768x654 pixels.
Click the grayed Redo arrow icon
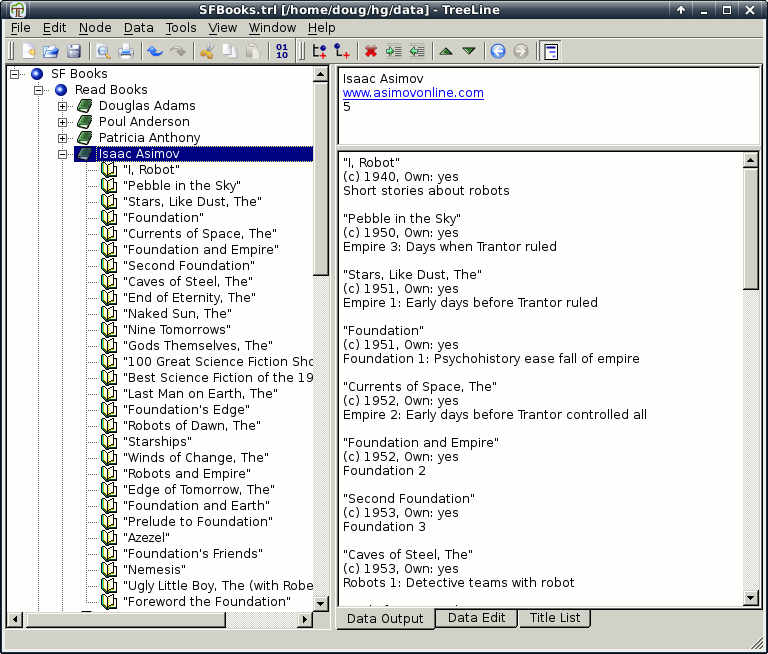coord(178,51)
